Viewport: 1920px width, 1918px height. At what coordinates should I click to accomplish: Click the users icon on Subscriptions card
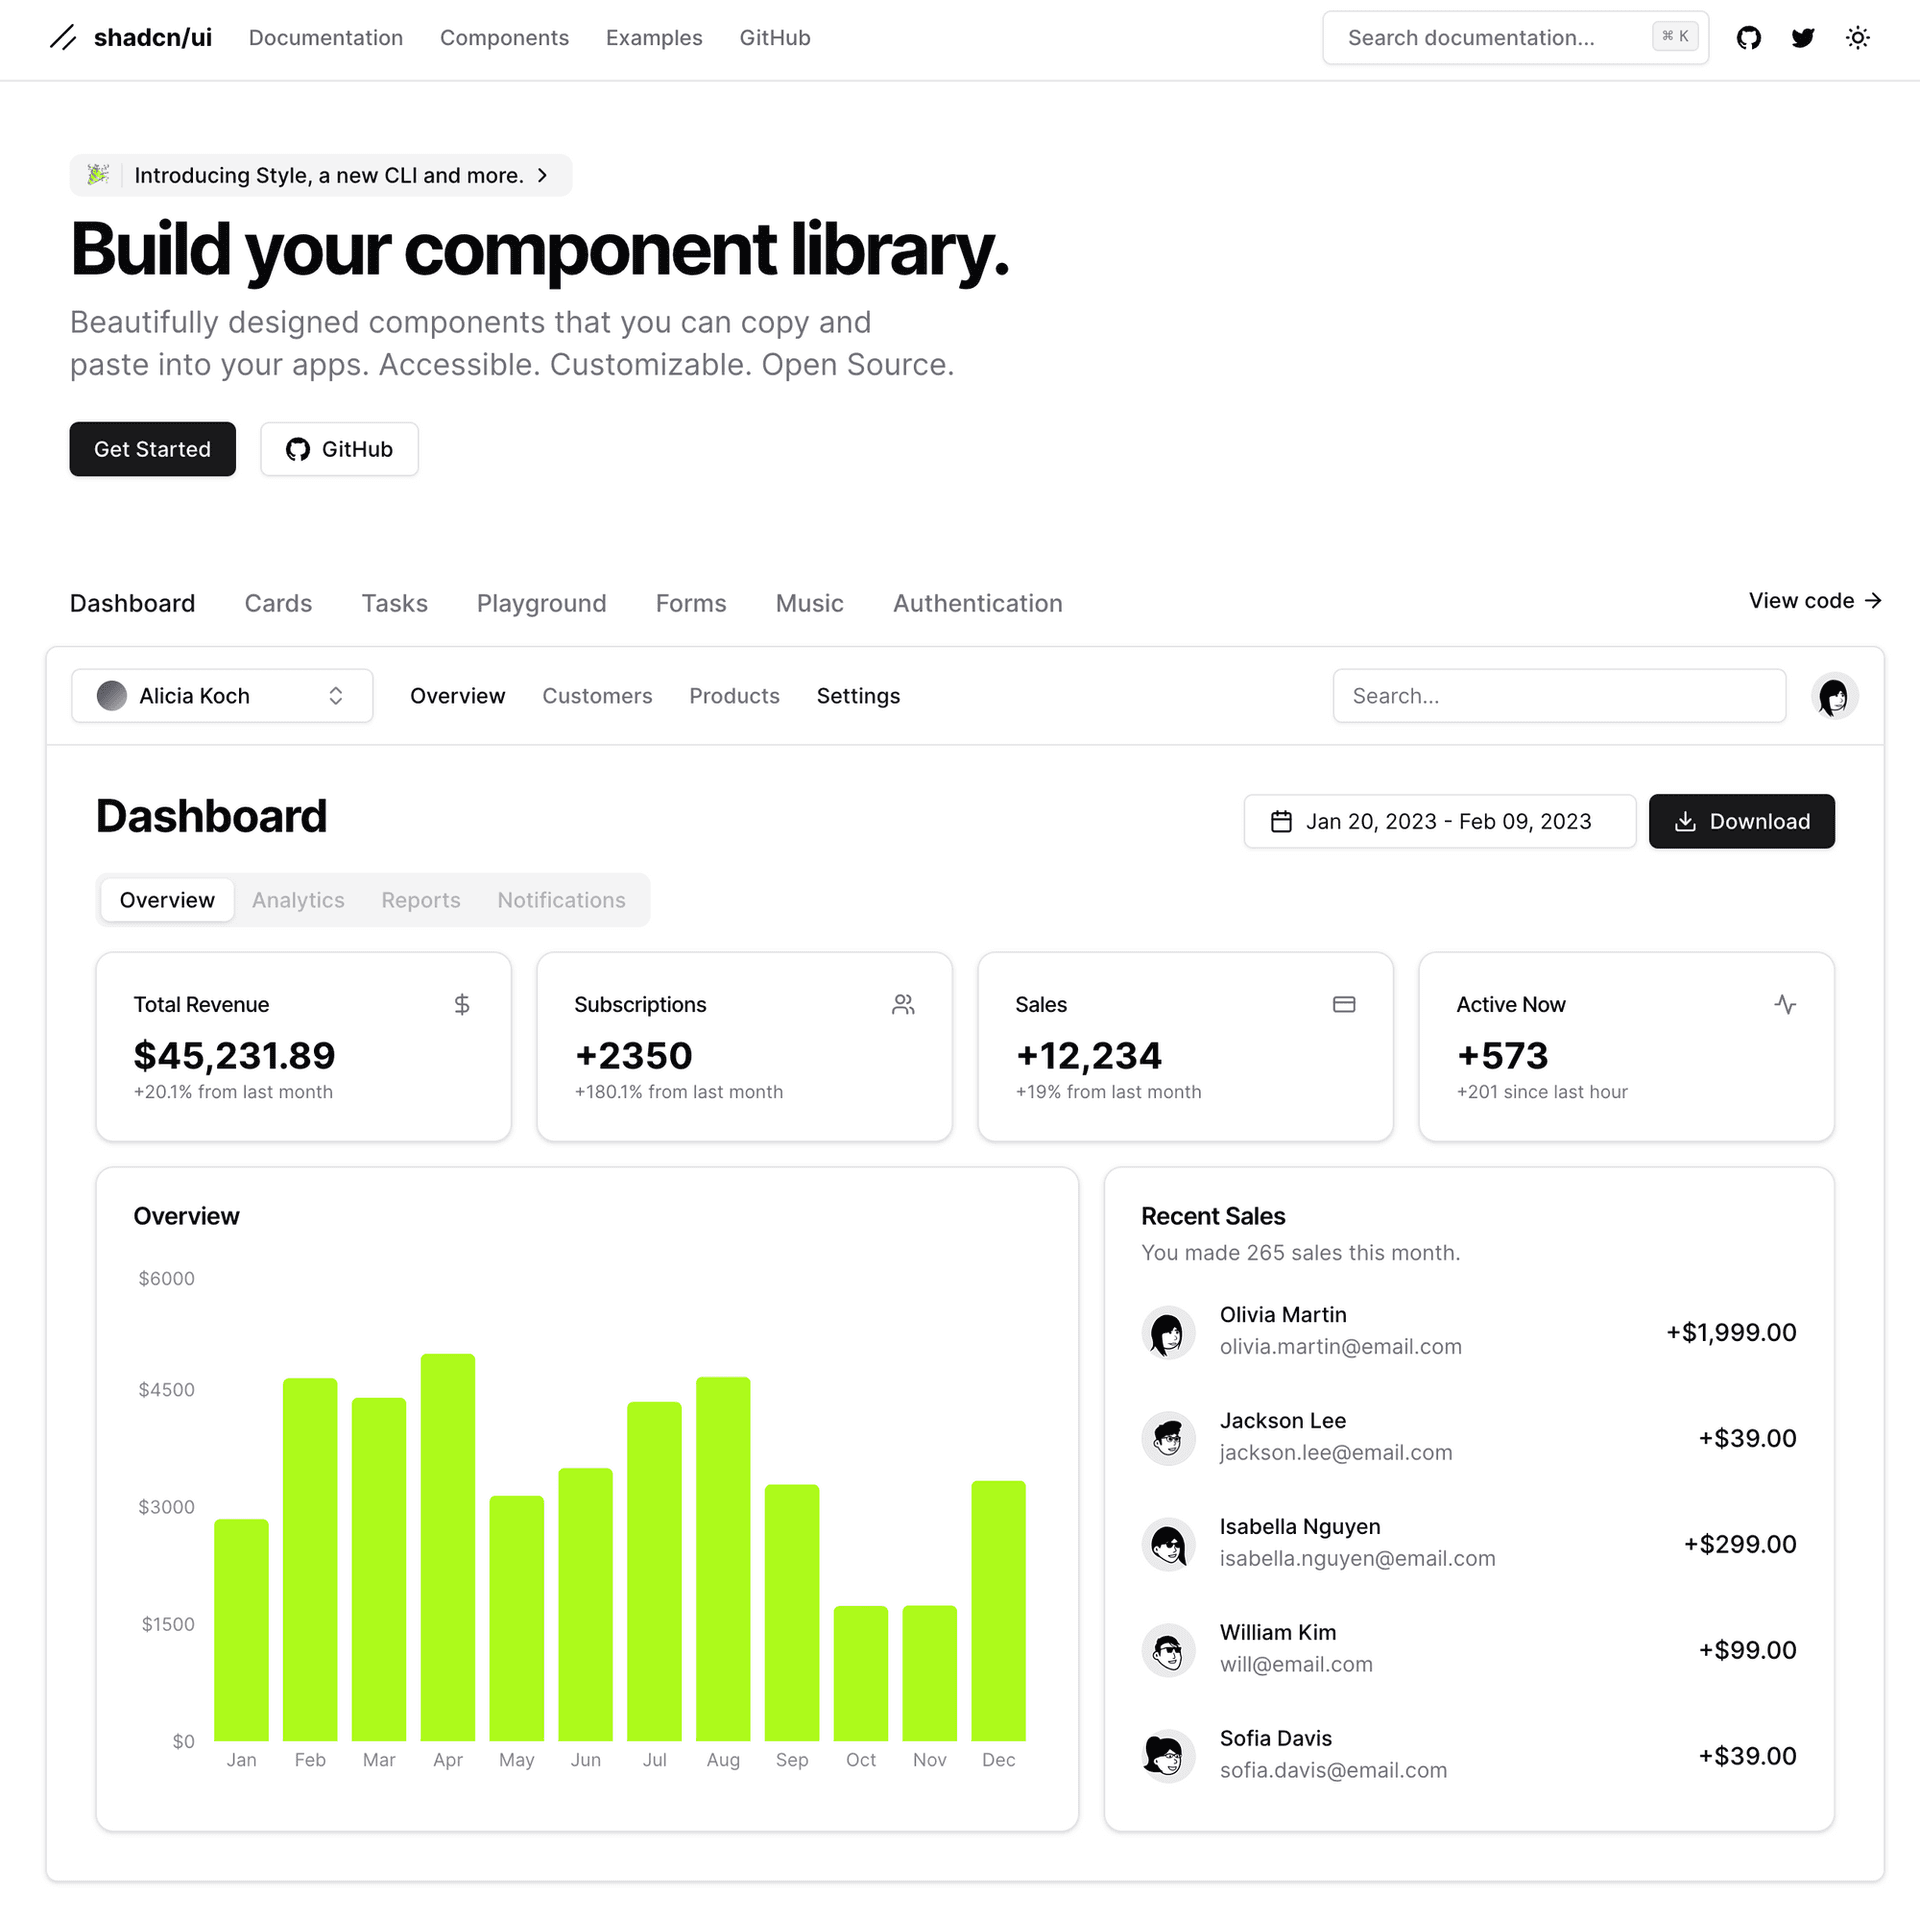903,1004
